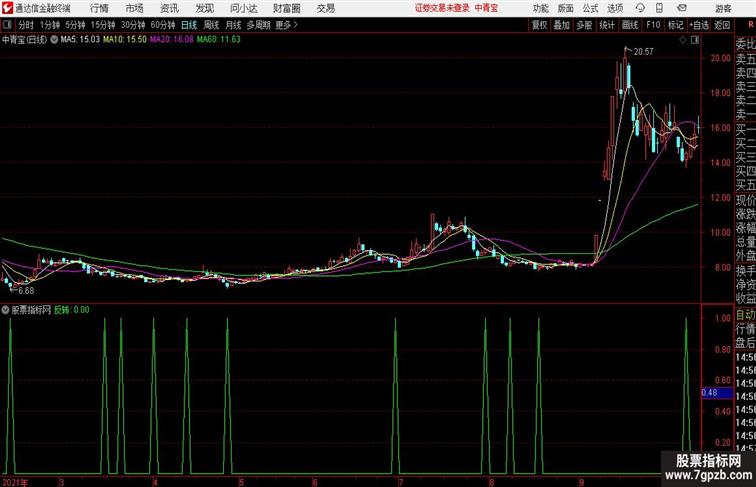This screenshot has width=756, height=487.
Task: Expand the 中青宝 main chart indicator dropdown
Action: 54,40
